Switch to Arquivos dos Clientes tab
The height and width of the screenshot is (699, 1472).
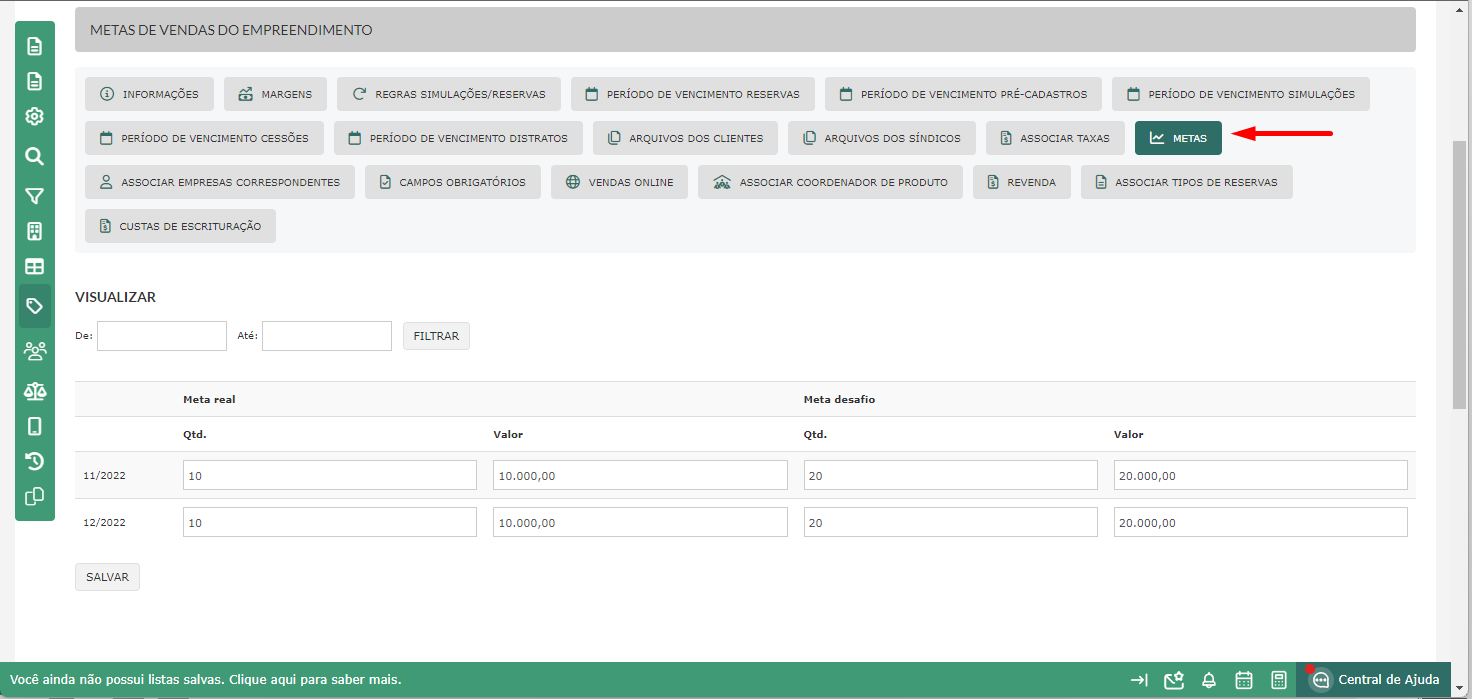685,138
